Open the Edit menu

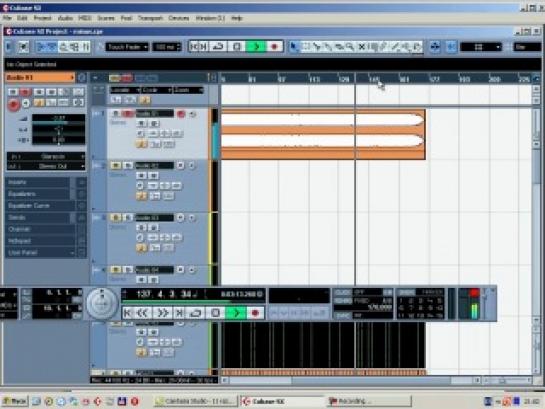coord(22,18)
